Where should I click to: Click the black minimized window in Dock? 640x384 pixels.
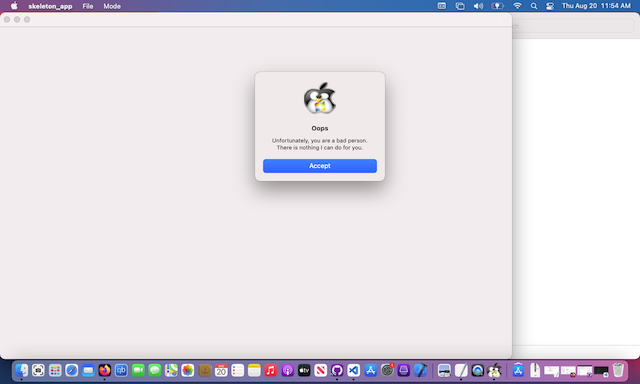[601, 371]
